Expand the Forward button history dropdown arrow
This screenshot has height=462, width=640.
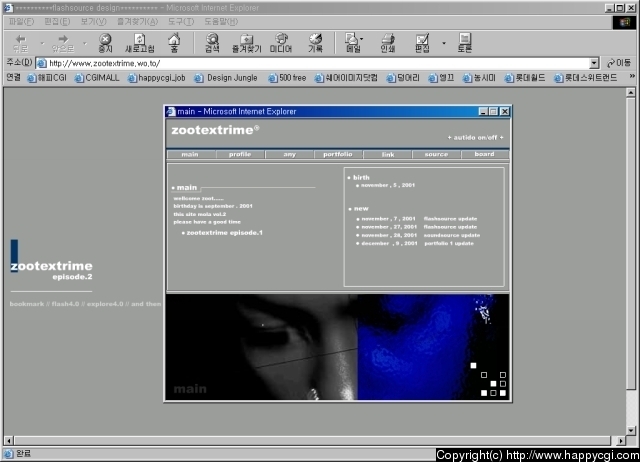click(85, 43)
